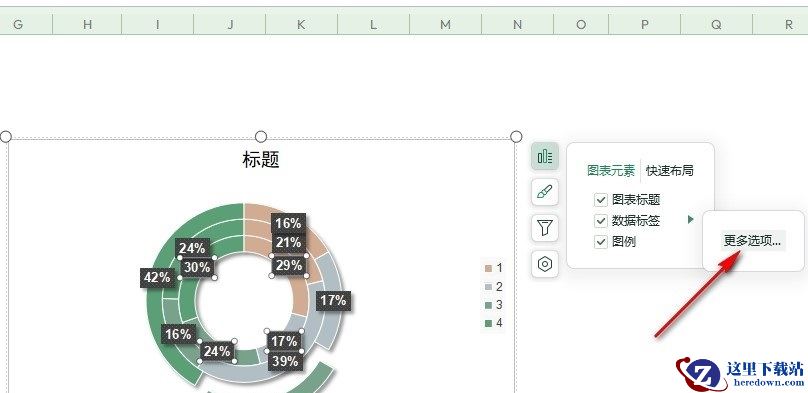Choose 更多选项... in the submenu
This screenshot has width=808, height=393.
coord(752,241)
